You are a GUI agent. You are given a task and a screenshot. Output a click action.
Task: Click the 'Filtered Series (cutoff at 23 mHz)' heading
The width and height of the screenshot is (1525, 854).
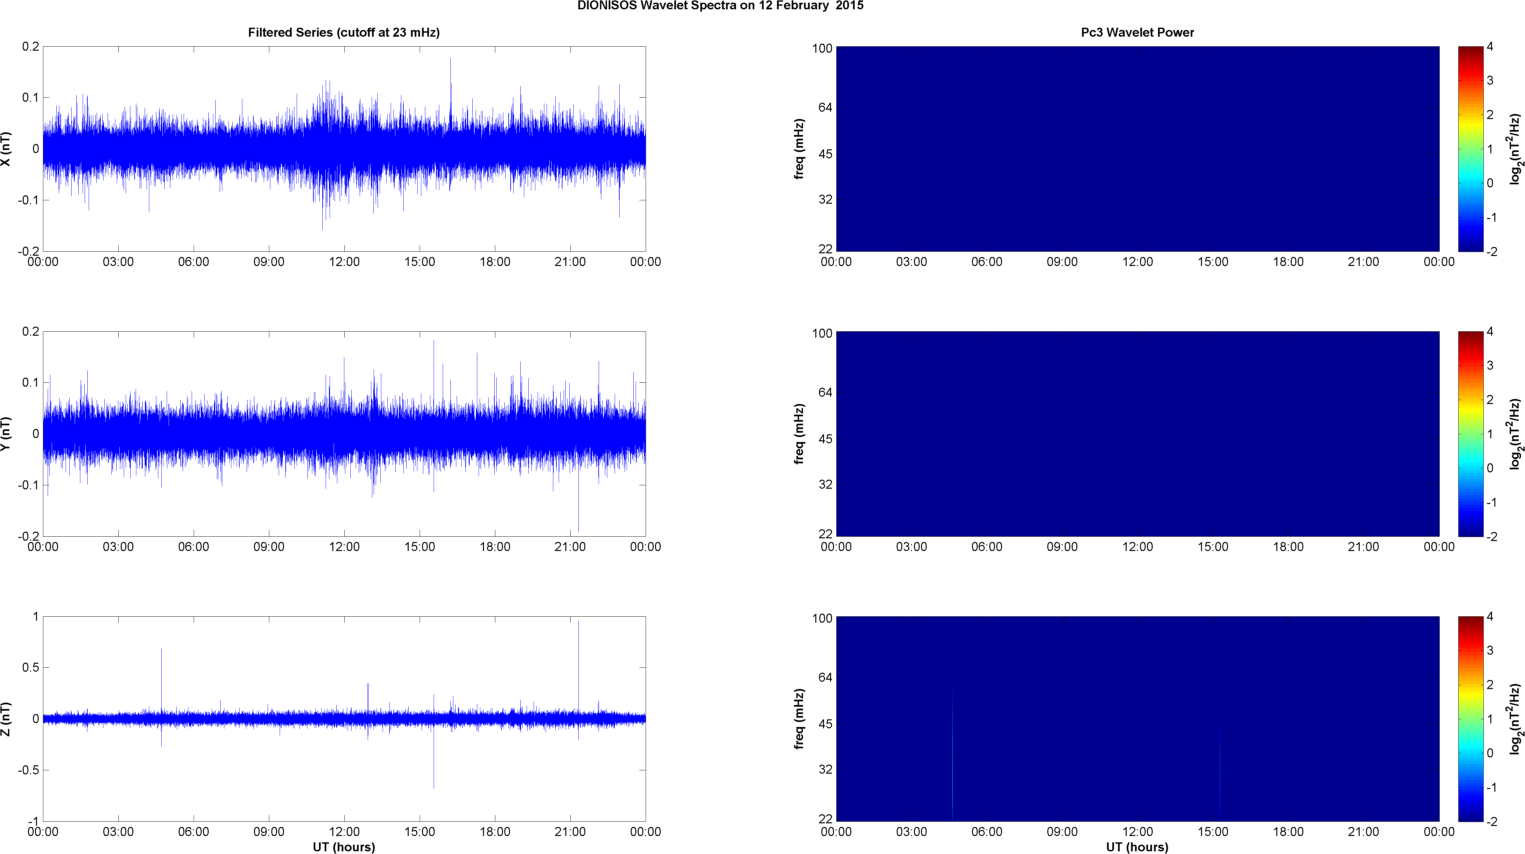coord(344,32)
